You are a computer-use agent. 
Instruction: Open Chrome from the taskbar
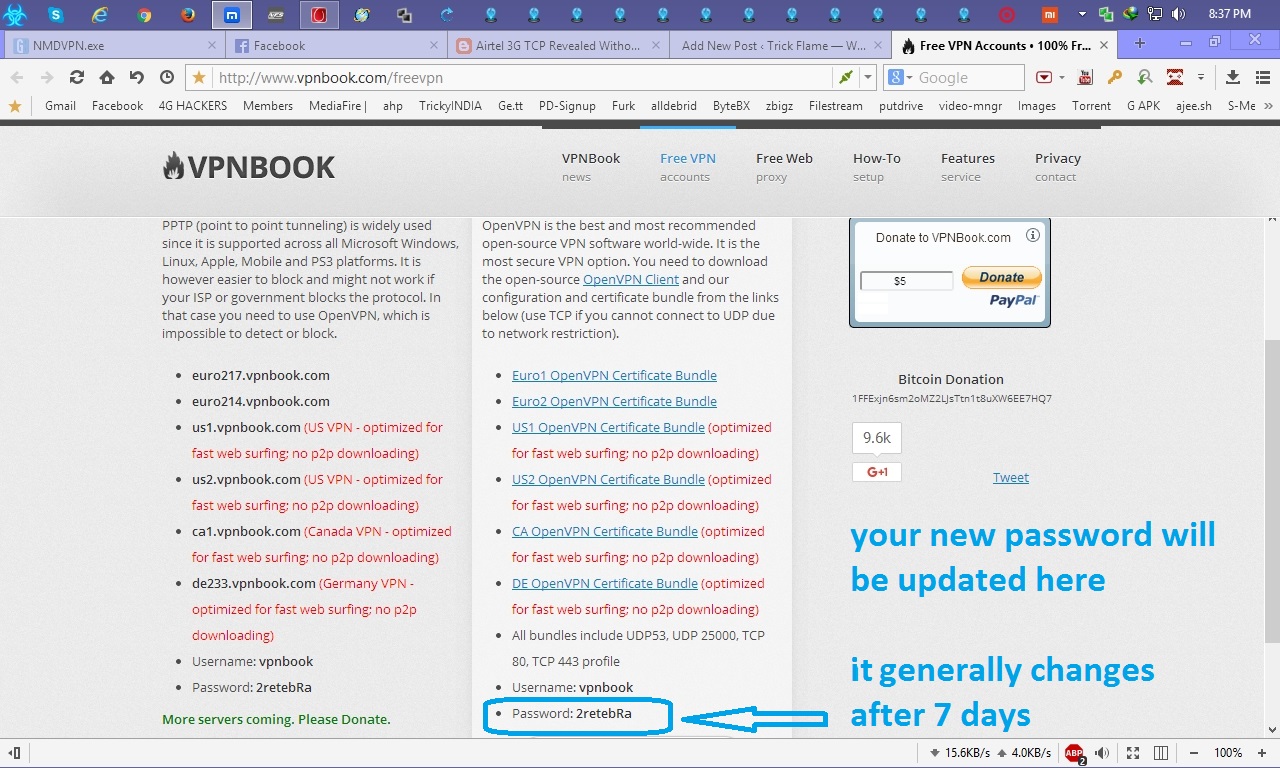144,15
